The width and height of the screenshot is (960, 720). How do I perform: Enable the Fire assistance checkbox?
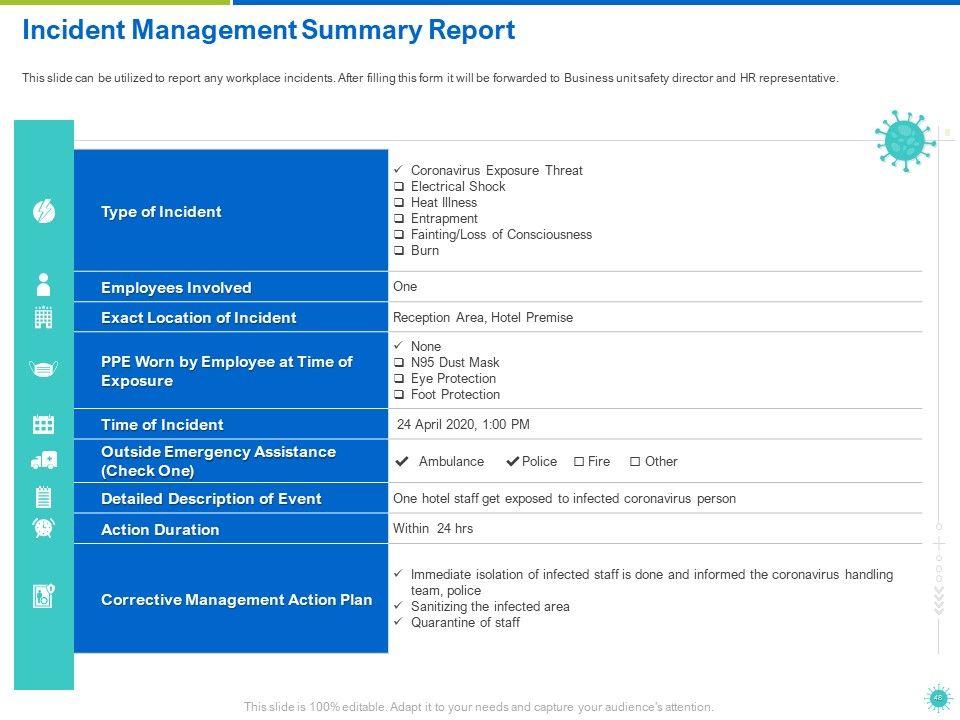click(x=579, y=462)
